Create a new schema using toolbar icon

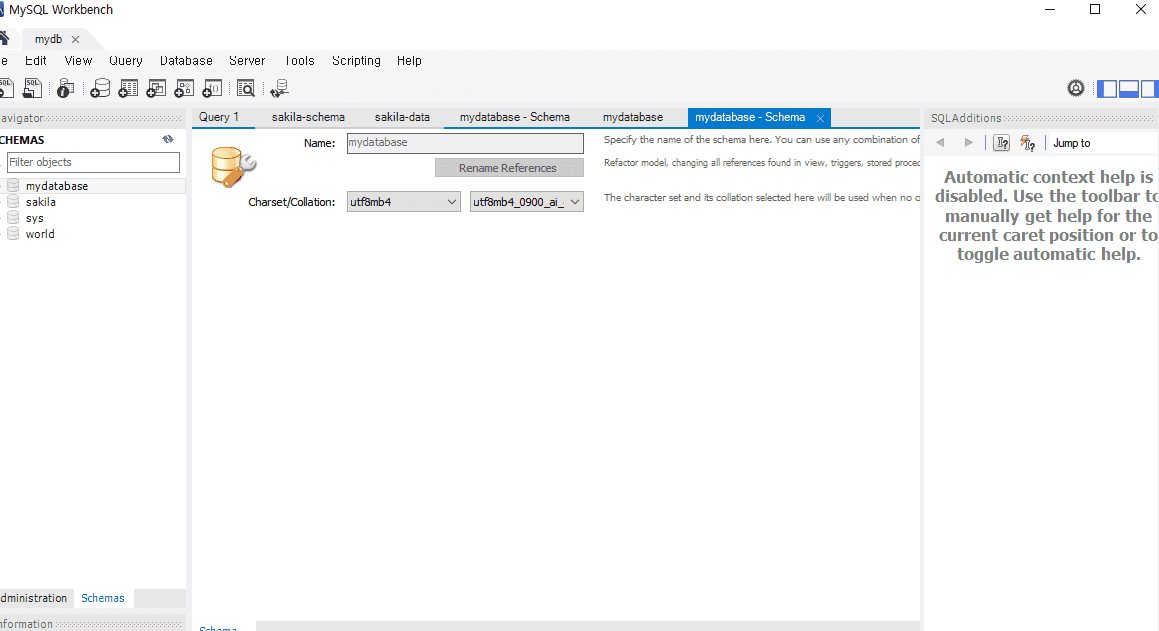coord(100,89)
